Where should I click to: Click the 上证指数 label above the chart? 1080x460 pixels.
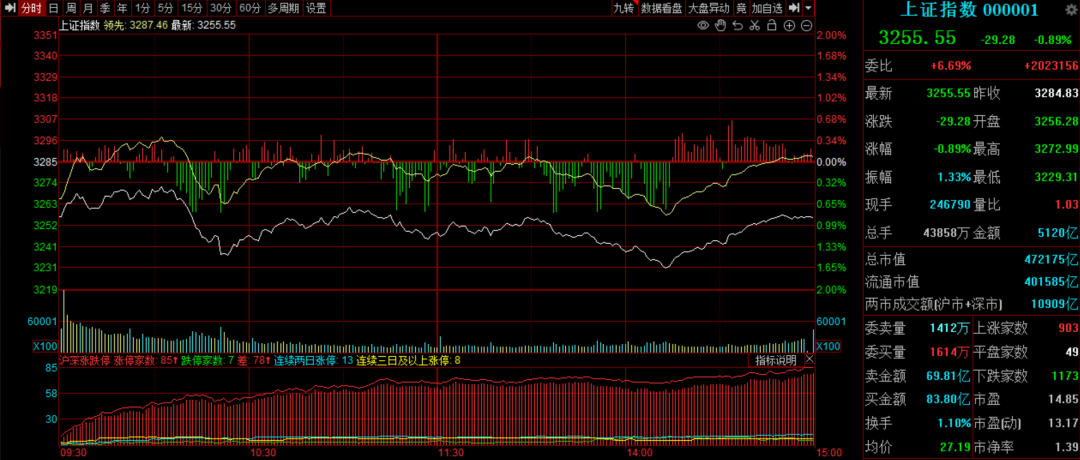pyautogui.click(x=81, y=25)
